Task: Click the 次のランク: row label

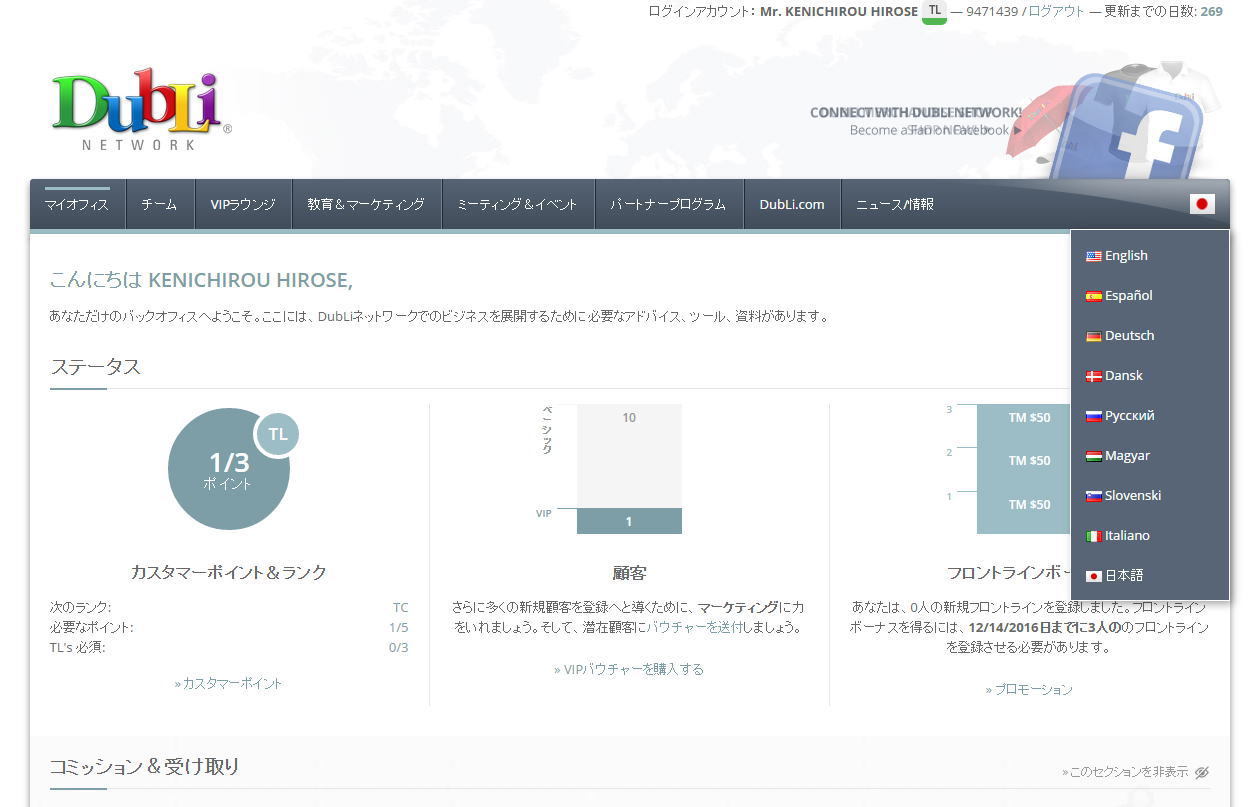Action: pos(81,607)
